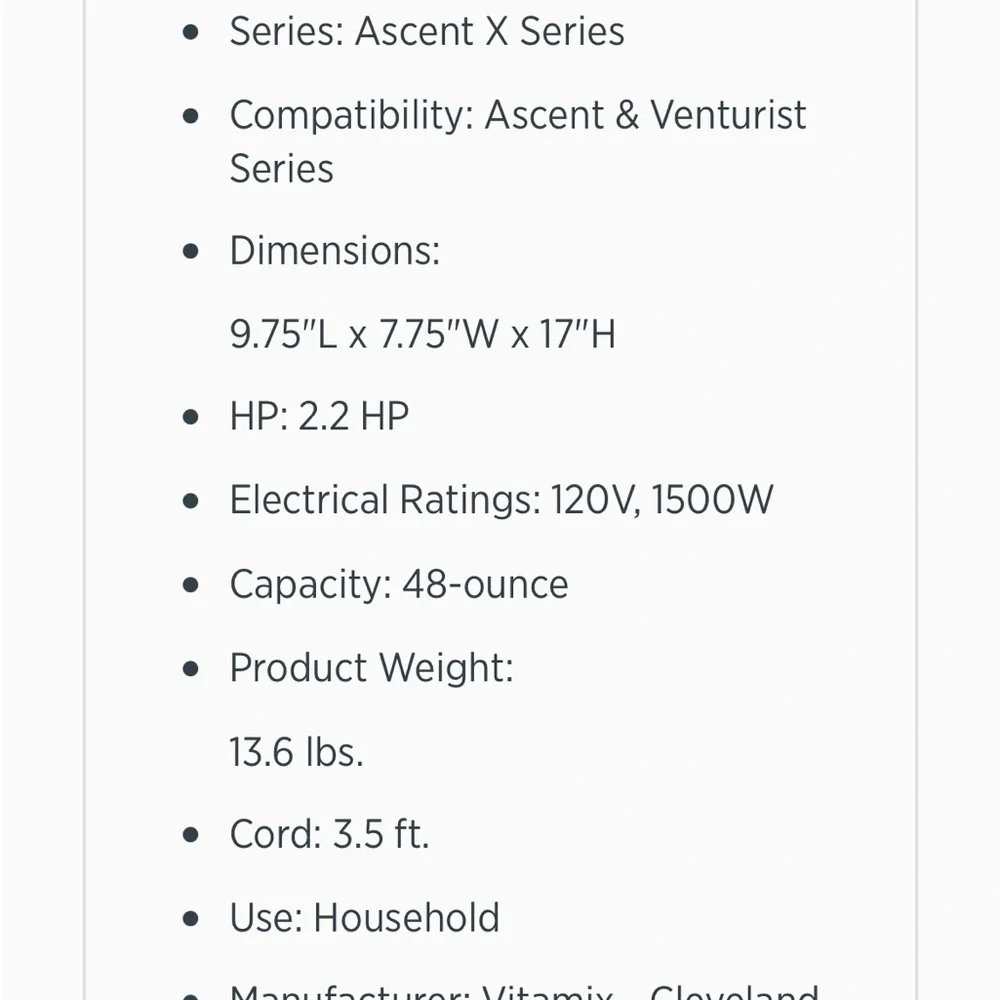Select the 9.75"L x 7.75"W x 17"H value
This screenshot has height=1000, width=1000.
(x=422, y=334)
